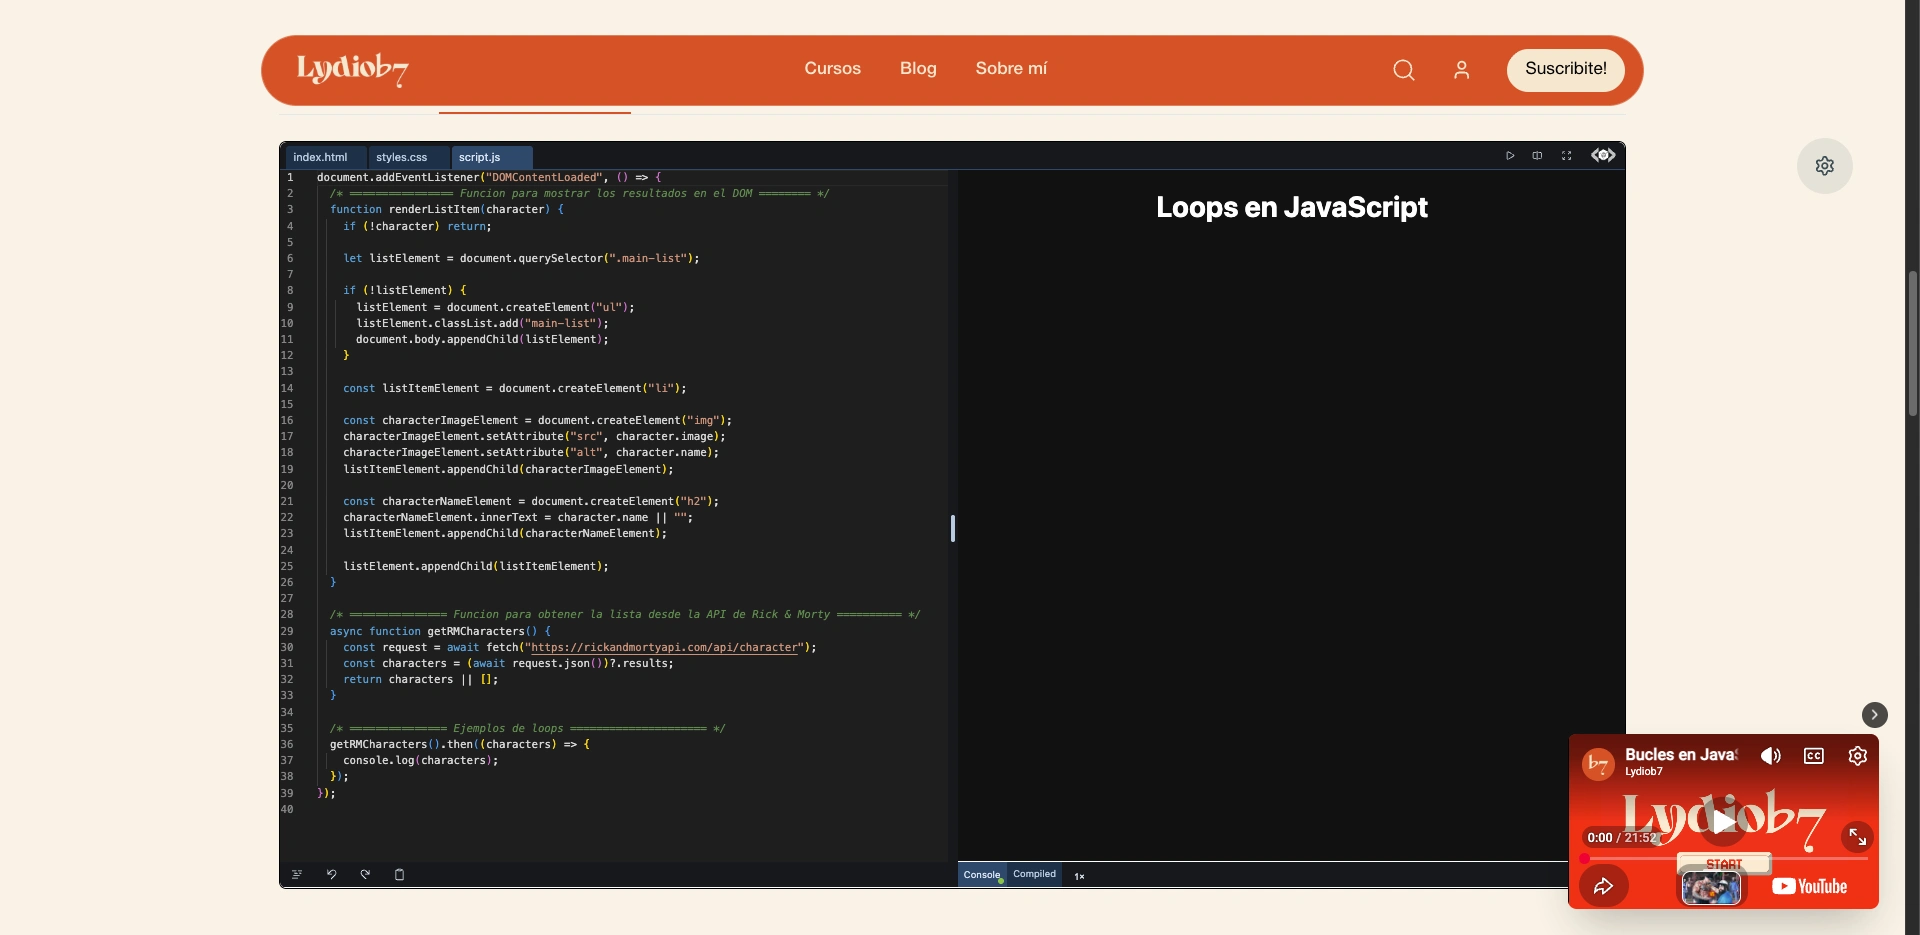Click the video progress bar
1920x935 pixels.
[x=1725, y=858]
